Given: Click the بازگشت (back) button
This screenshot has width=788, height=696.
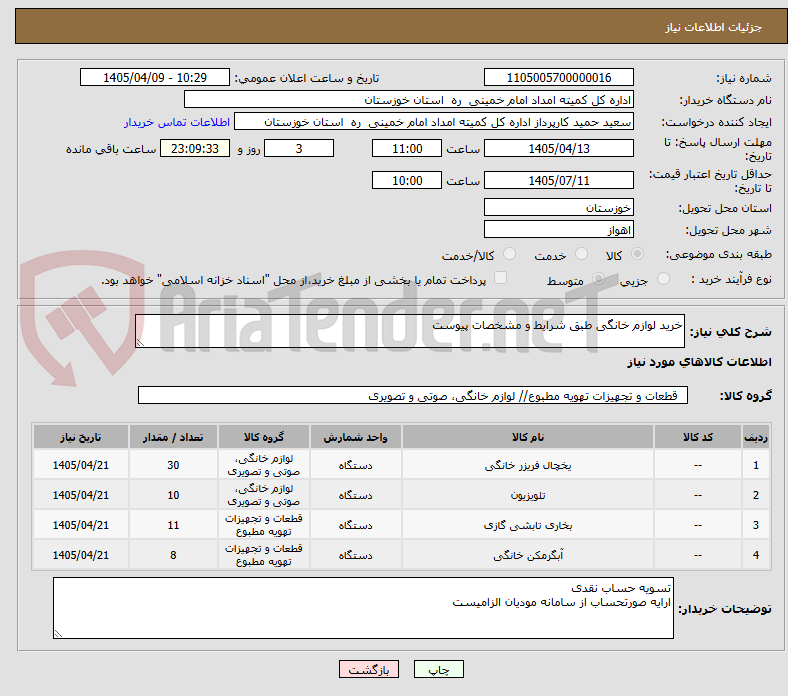Looking at the screenshot, I should pyautogui.click(x=369, y=669).
